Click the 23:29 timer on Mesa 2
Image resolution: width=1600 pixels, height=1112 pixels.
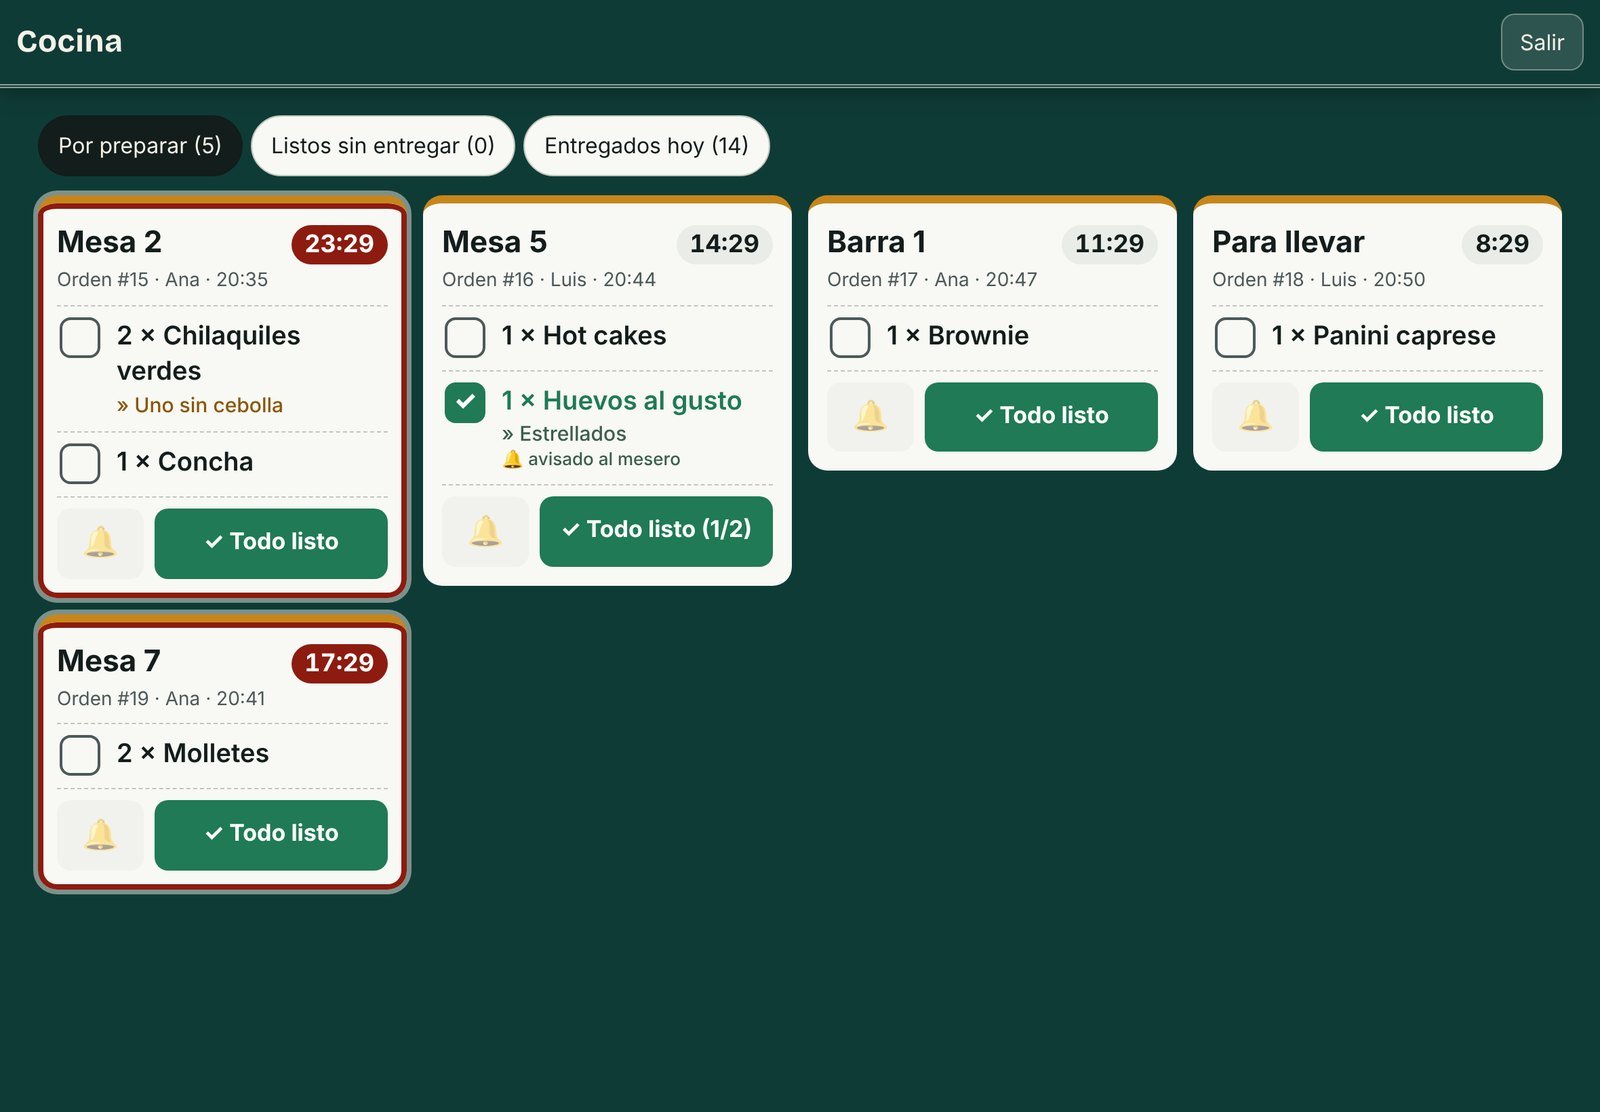point(339,244)
